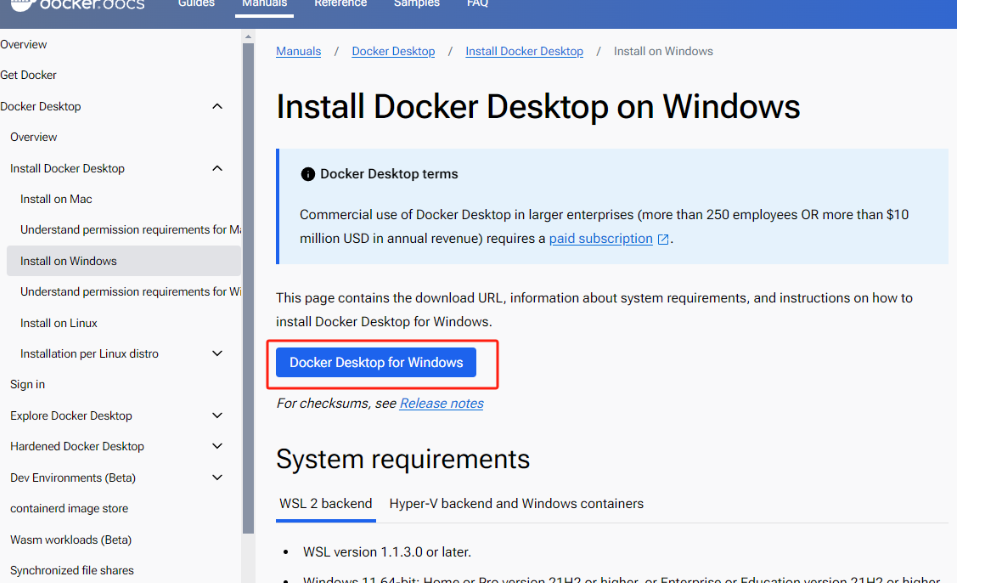Open the Samples top menu

pyautogui.click(x=416, y=4)
